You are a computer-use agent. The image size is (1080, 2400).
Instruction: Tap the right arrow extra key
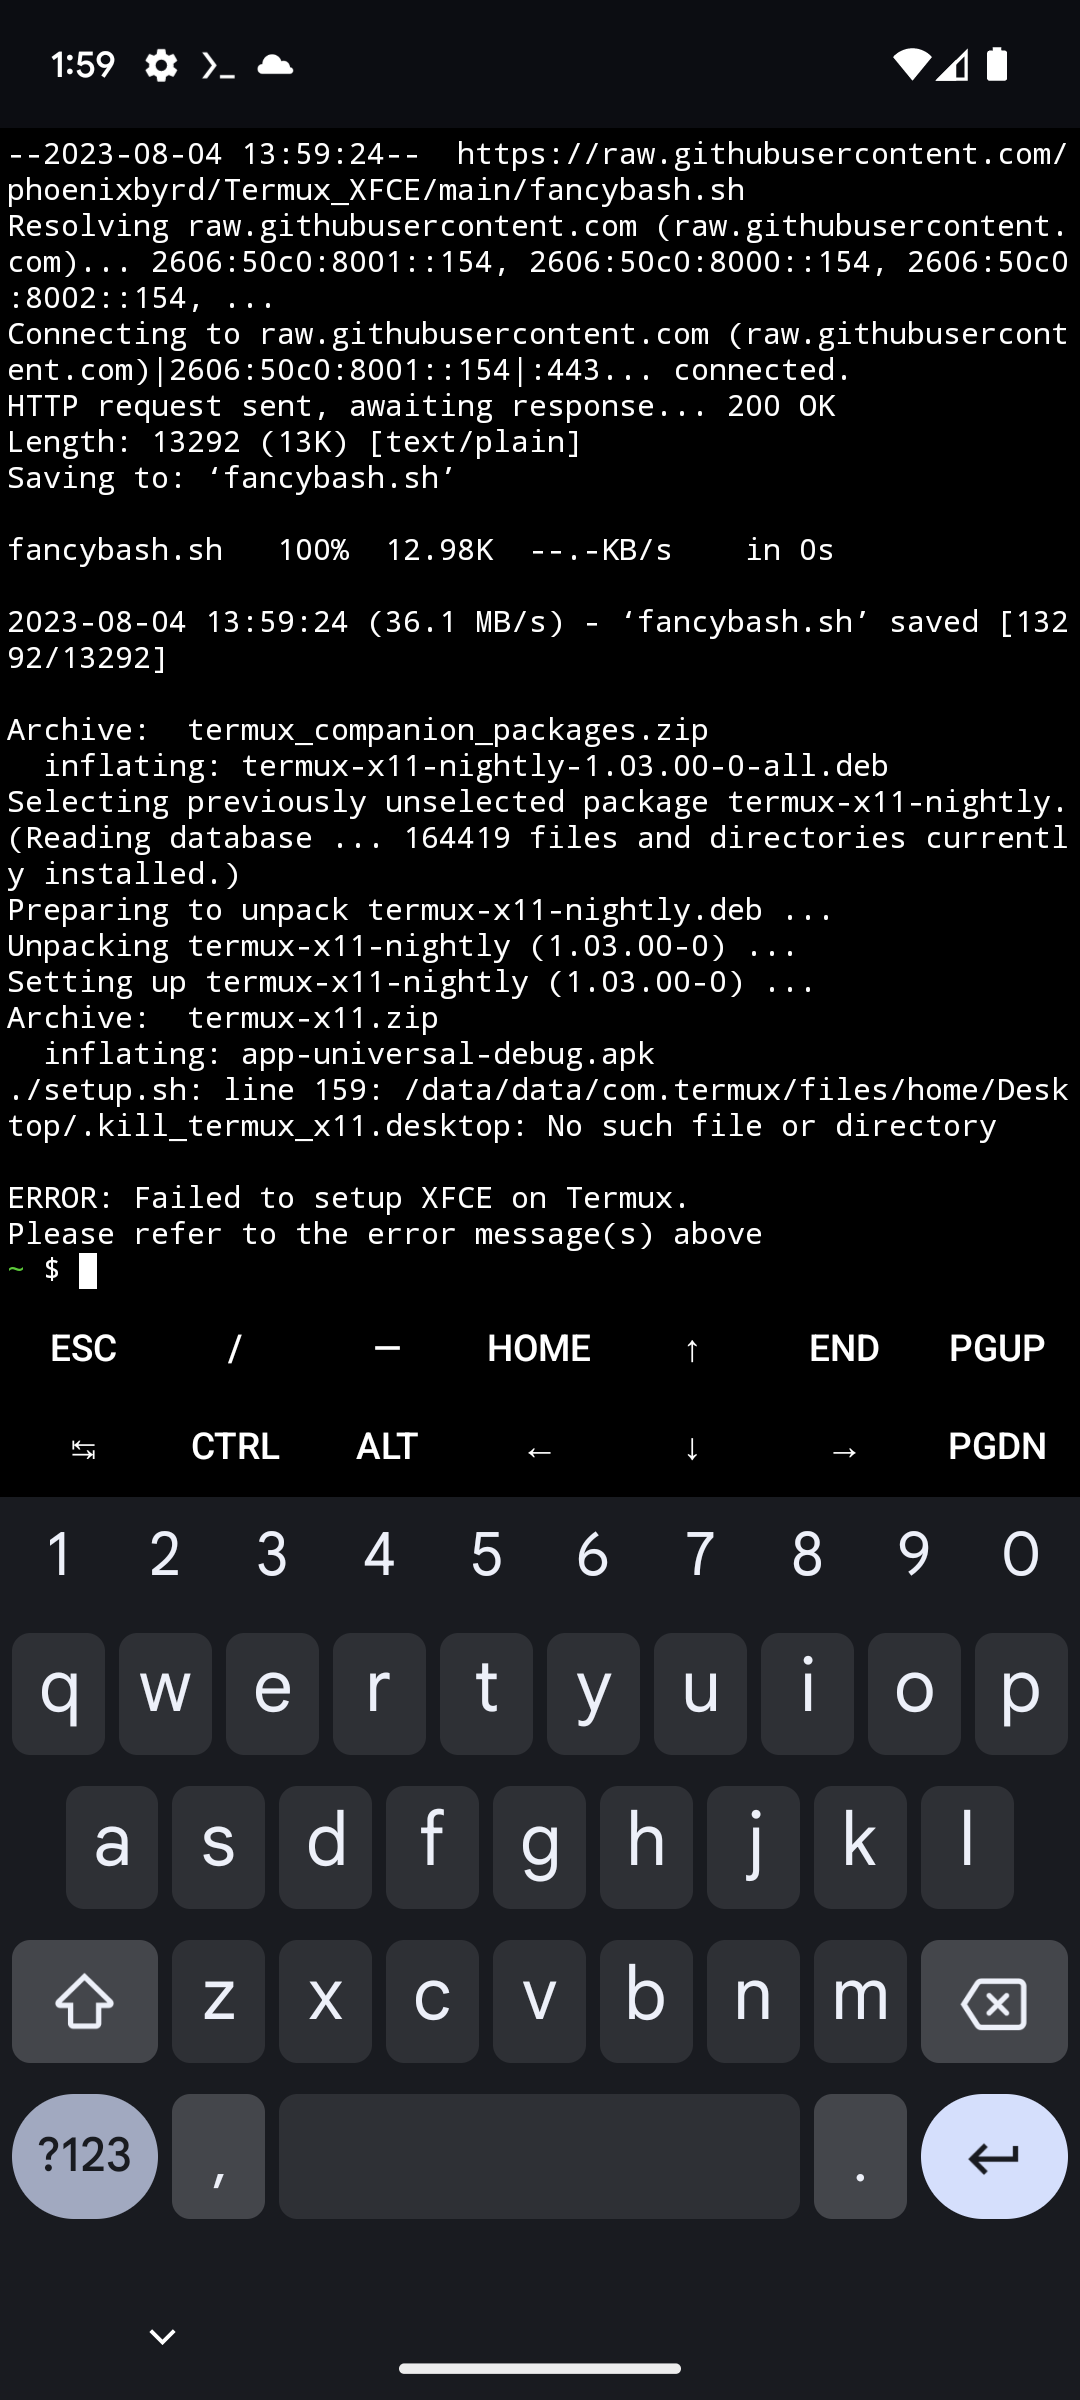tap(844, 1448)
